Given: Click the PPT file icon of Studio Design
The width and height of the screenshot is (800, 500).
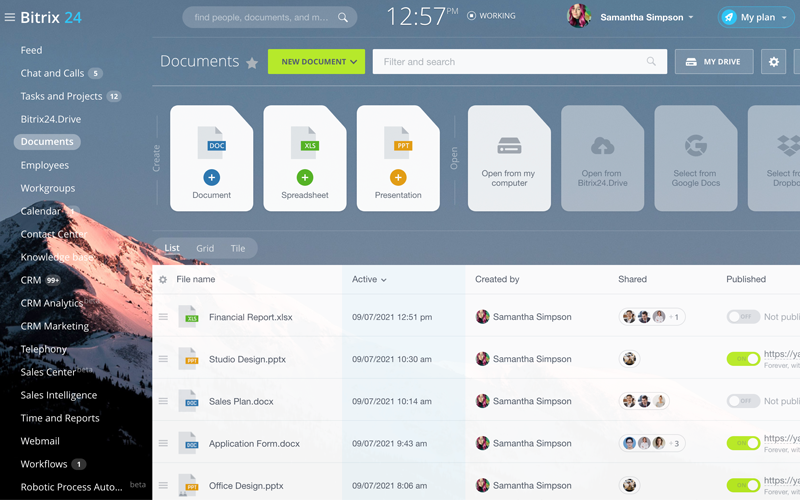Looking at the screenshot, I should [x=189, y=359].
